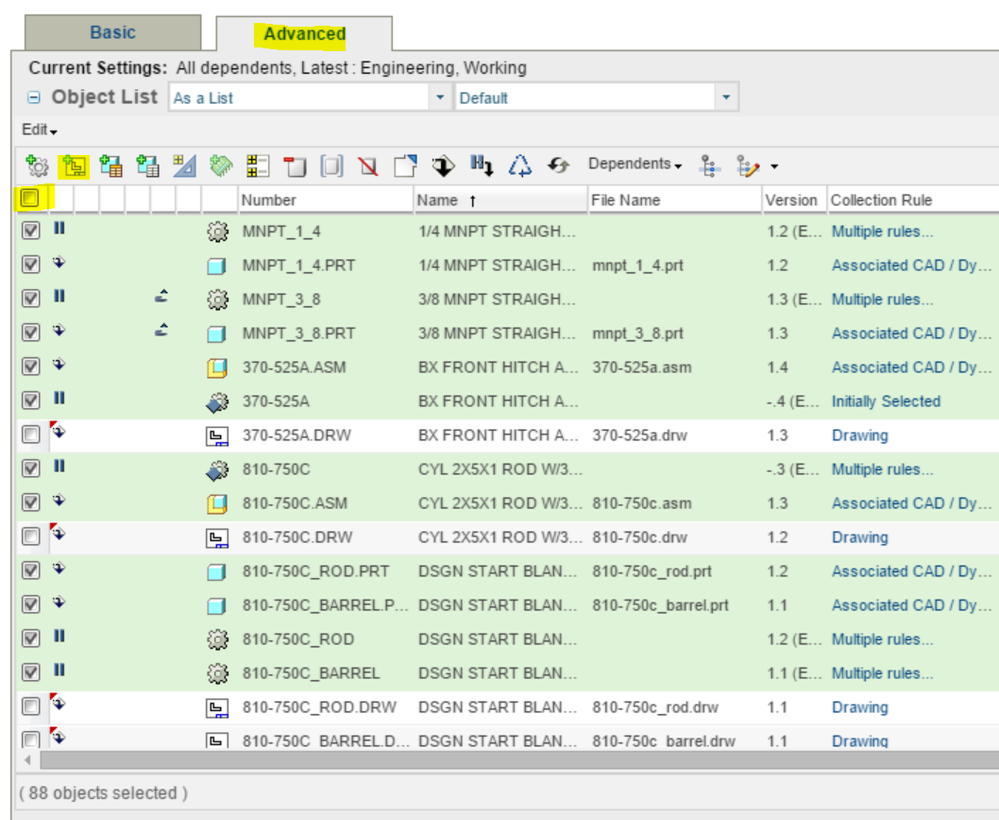Uncheck the MNPT_1_4 row checkbox

tap(30, 231)
